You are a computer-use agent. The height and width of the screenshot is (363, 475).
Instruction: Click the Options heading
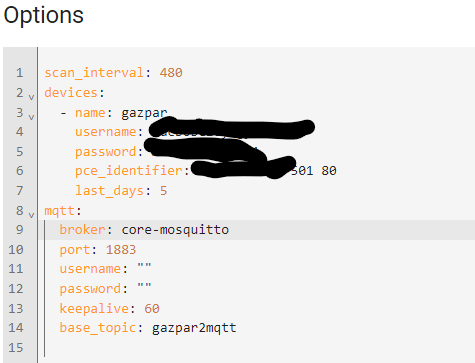pos(44,15)
